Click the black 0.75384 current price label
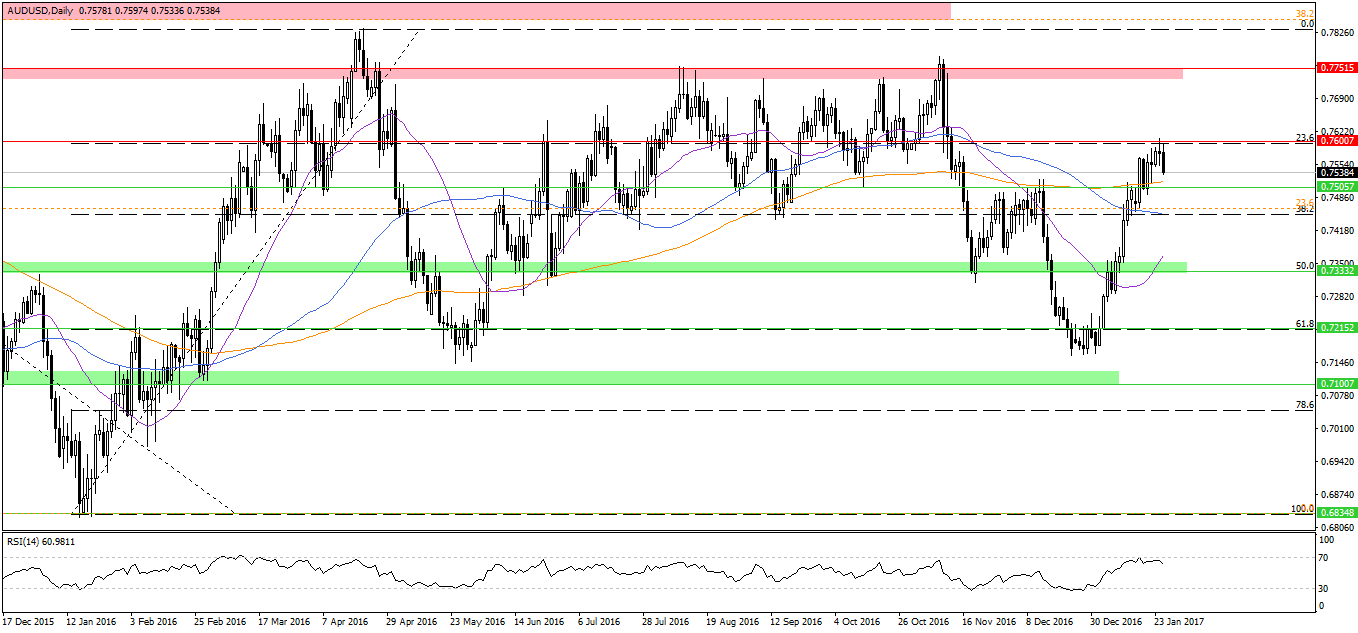1358x633 pixels. click(1337, 172)
